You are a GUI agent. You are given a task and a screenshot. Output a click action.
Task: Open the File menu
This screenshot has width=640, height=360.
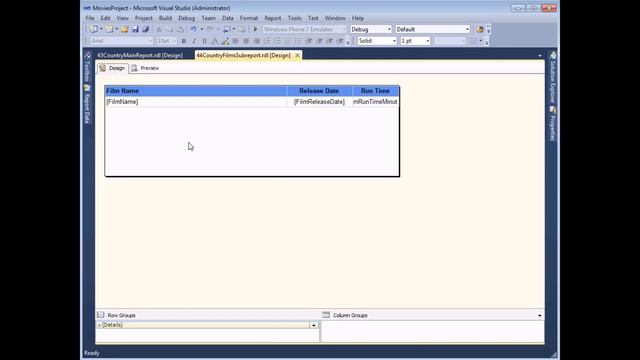(x=90, y=18)
